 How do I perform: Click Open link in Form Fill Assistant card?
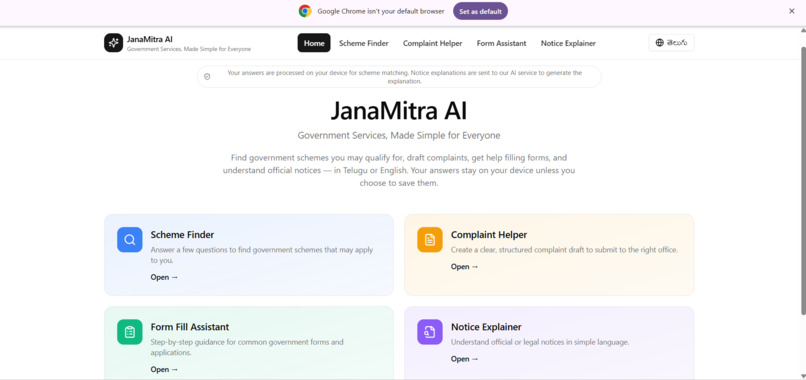(164, 369)
